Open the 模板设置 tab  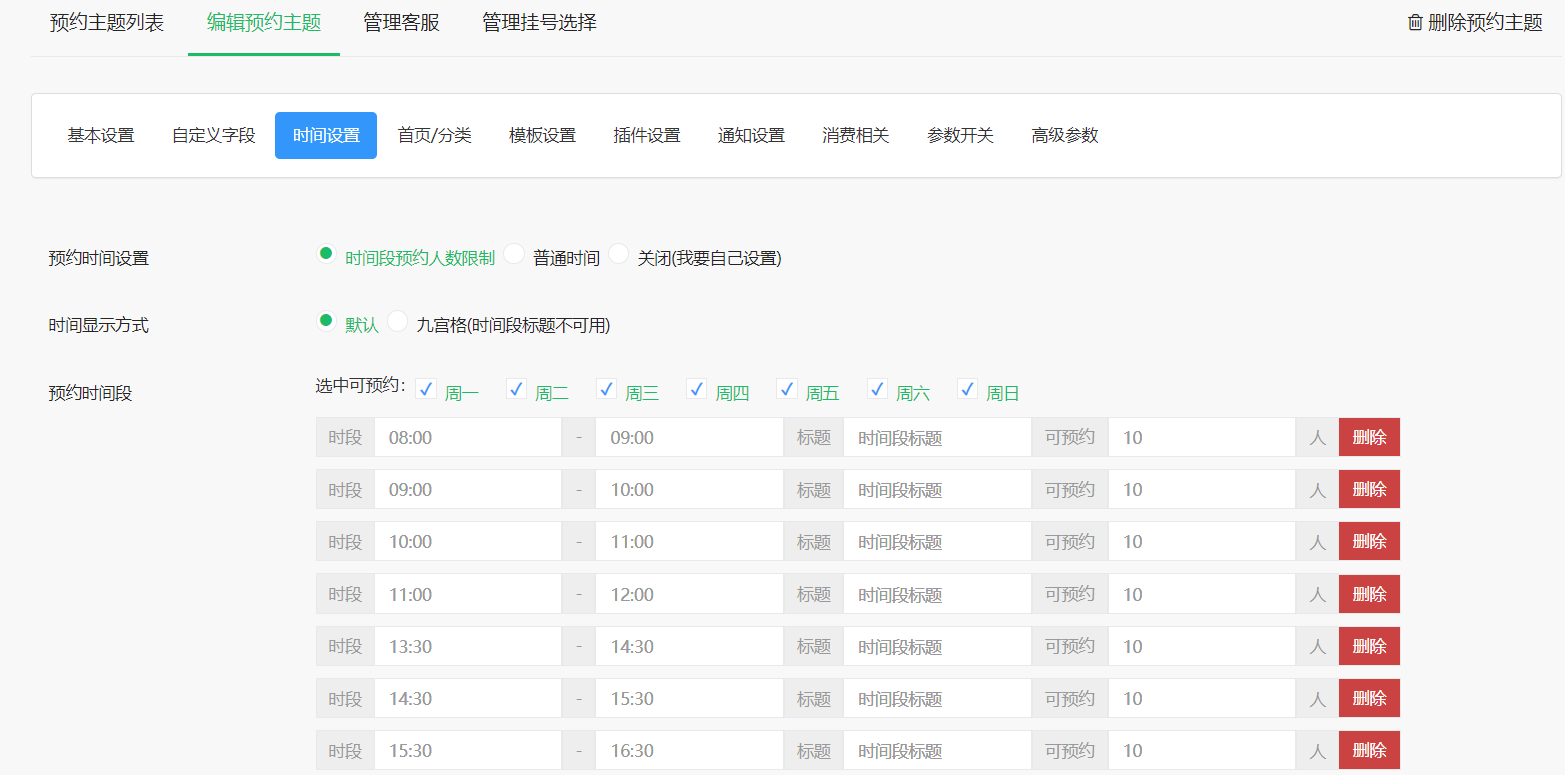coord(542,135)
